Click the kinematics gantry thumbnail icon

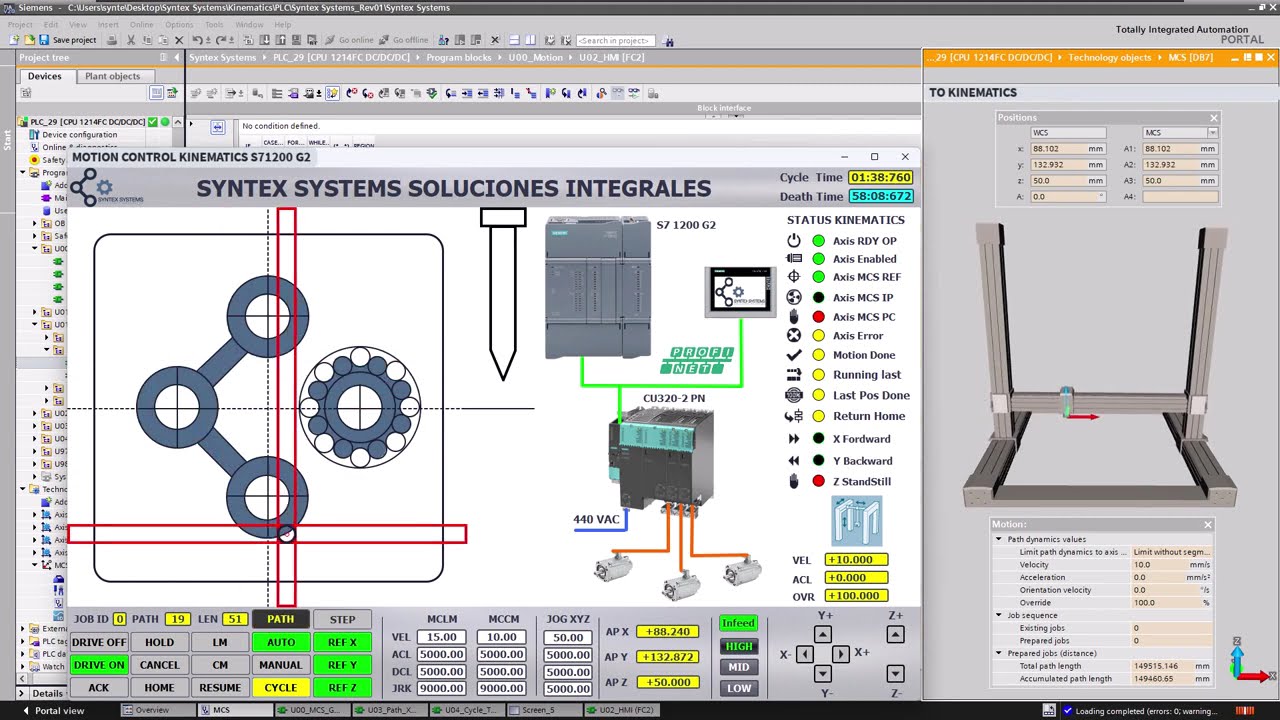pyautogui.click(x=857, y=521)
